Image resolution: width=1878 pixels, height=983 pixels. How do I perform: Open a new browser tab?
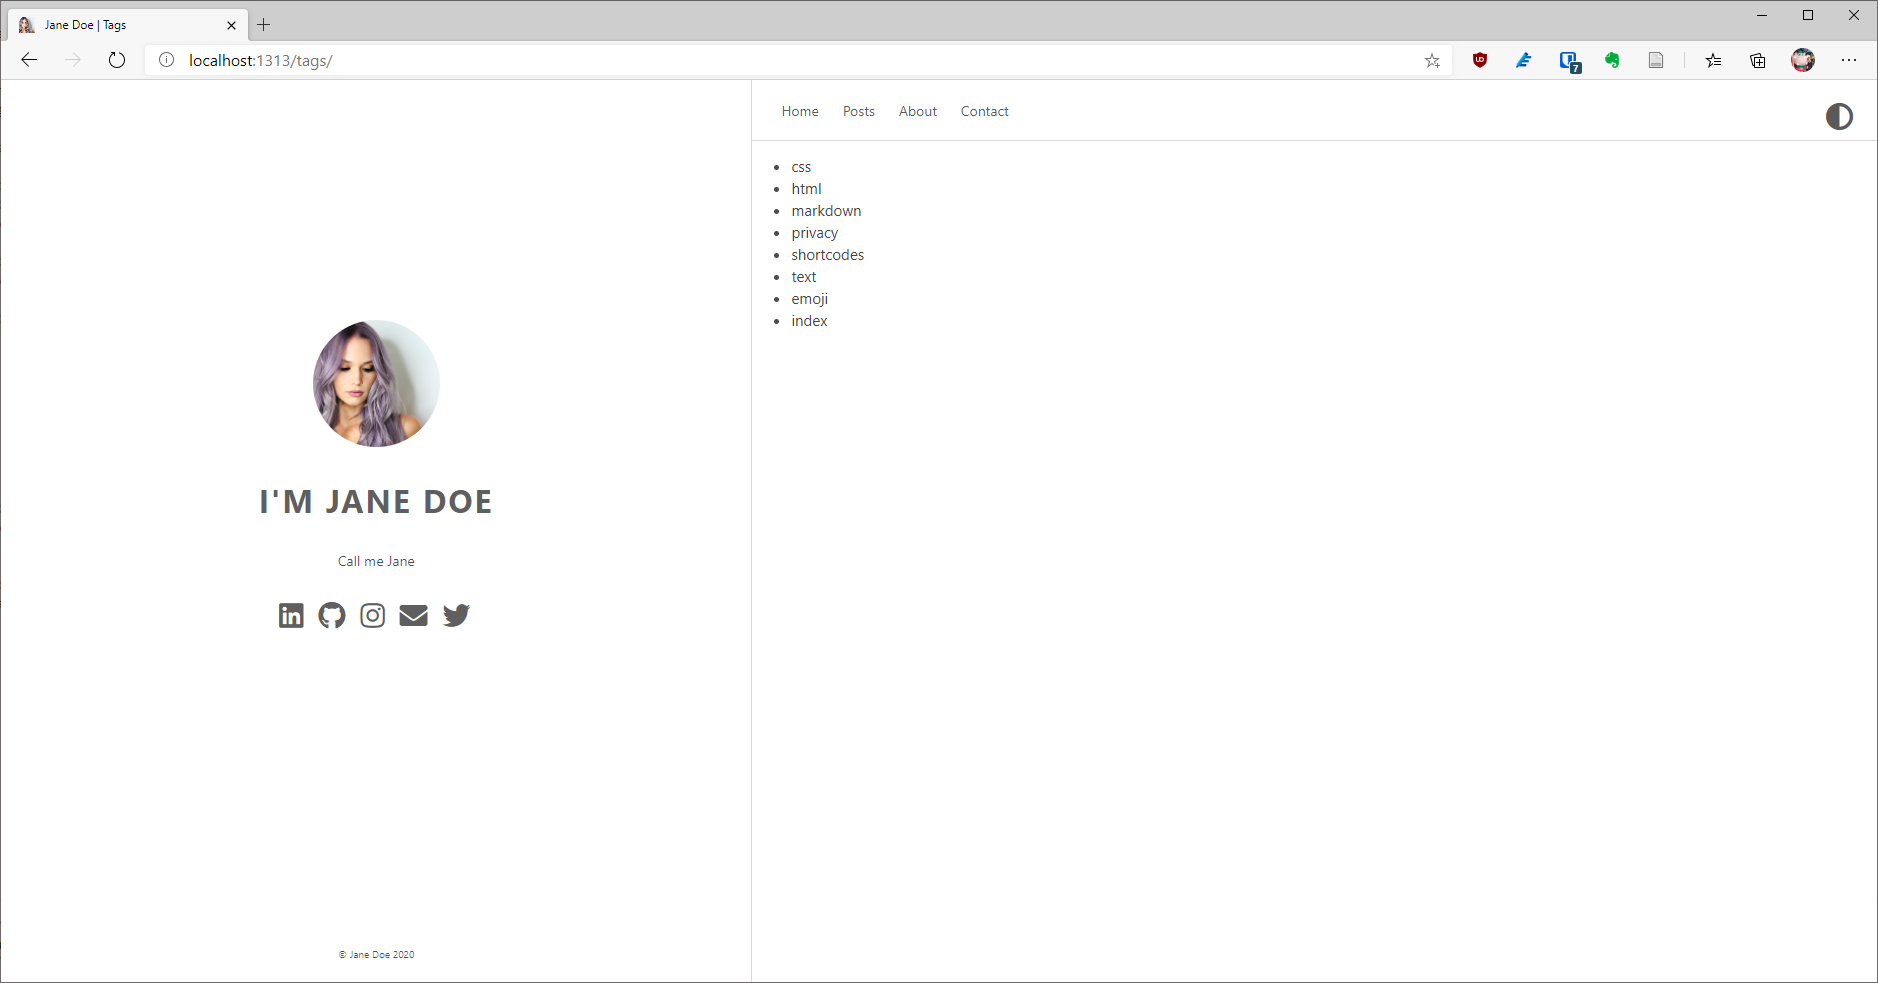tap(264, 25)
